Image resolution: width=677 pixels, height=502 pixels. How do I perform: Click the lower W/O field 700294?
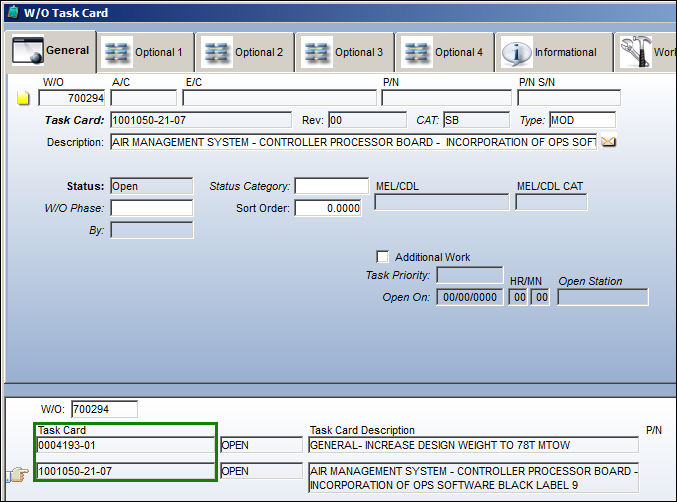tap(104, 409)
